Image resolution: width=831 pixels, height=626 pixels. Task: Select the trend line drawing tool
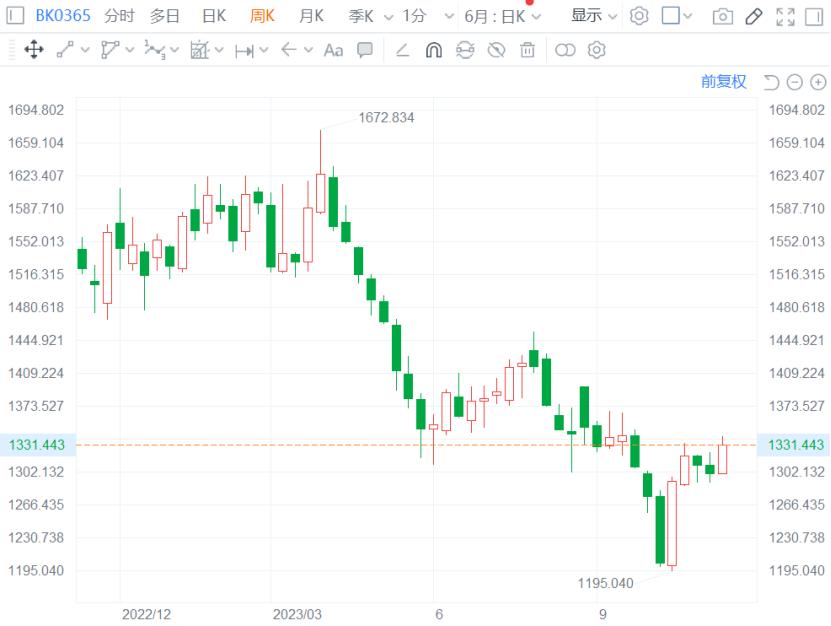[x=65, y=50]
